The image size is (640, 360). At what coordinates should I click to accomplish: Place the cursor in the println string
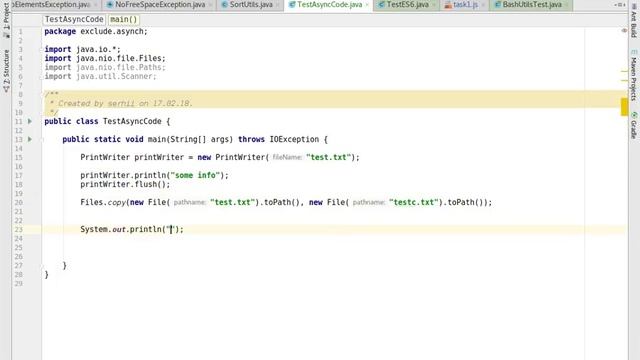171,229
